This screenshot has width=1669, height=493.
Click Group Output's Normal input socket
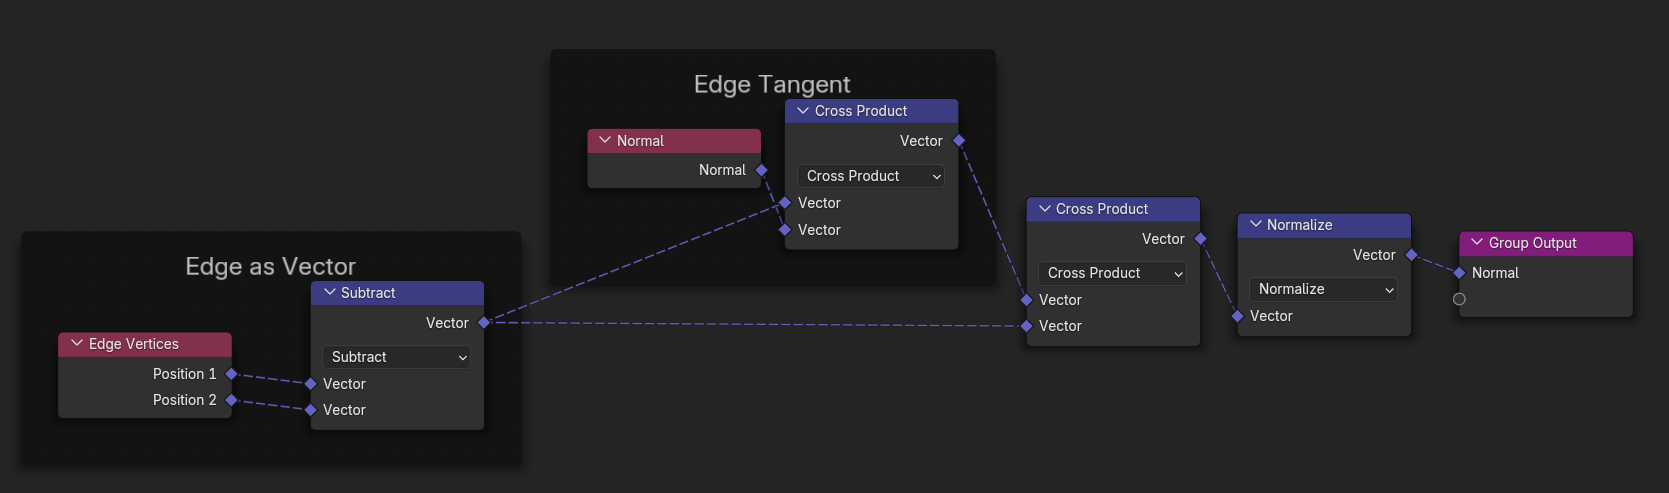[x=1459, y=273]
